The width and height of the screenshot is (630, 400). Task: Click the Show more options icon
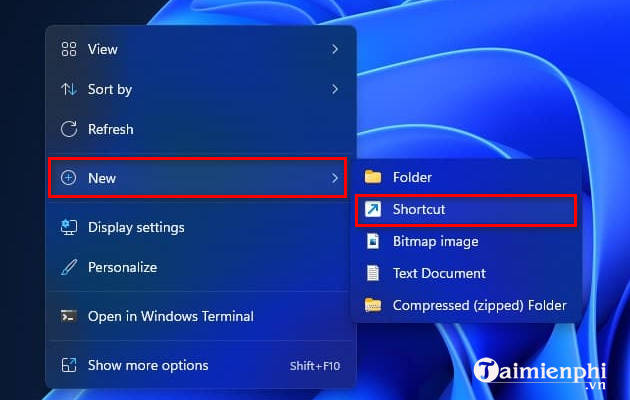[x=69, y=365]
